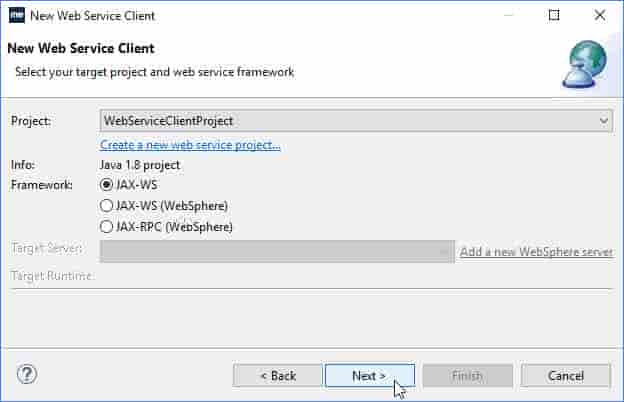Maximize the New Web Service Client dialog
Screen dimensions: 624x402
tap(554, 16)
